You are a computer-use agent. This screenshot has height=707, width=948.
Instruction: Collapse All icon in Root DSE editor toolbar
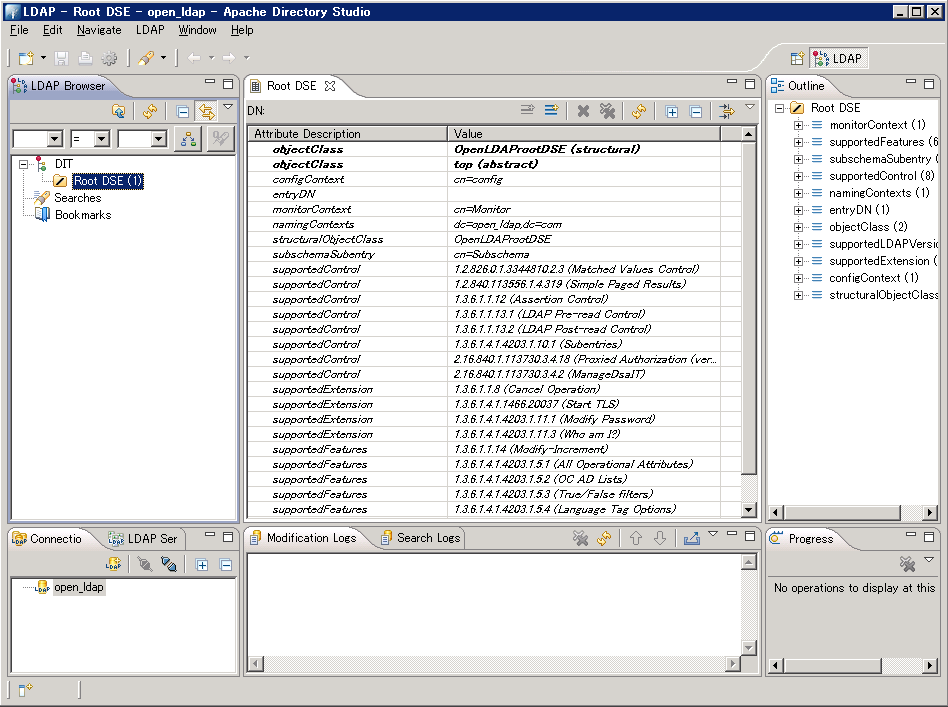point(696,111)
